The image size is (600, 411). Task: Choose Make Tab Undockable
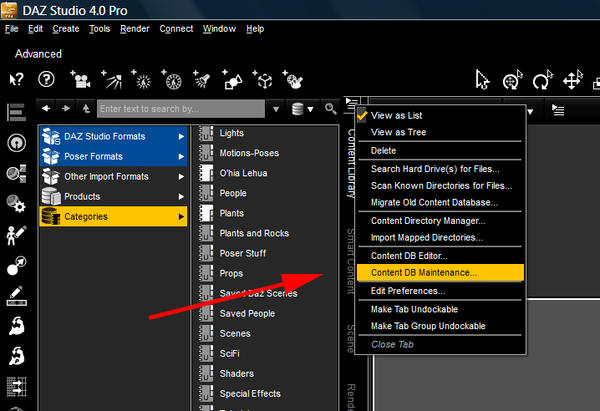440,309
